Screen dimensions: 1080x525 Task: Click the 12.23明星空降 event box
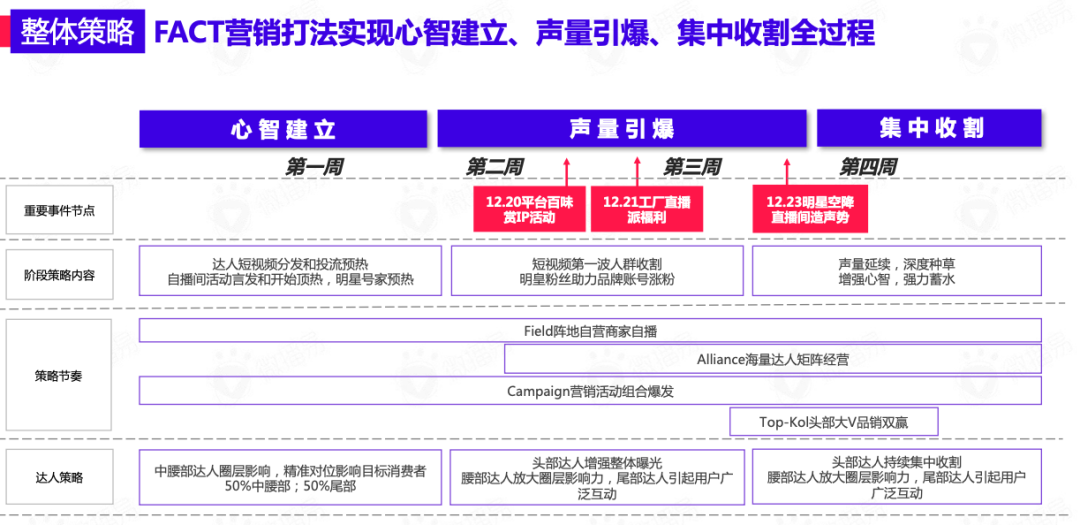coord(809,209)
